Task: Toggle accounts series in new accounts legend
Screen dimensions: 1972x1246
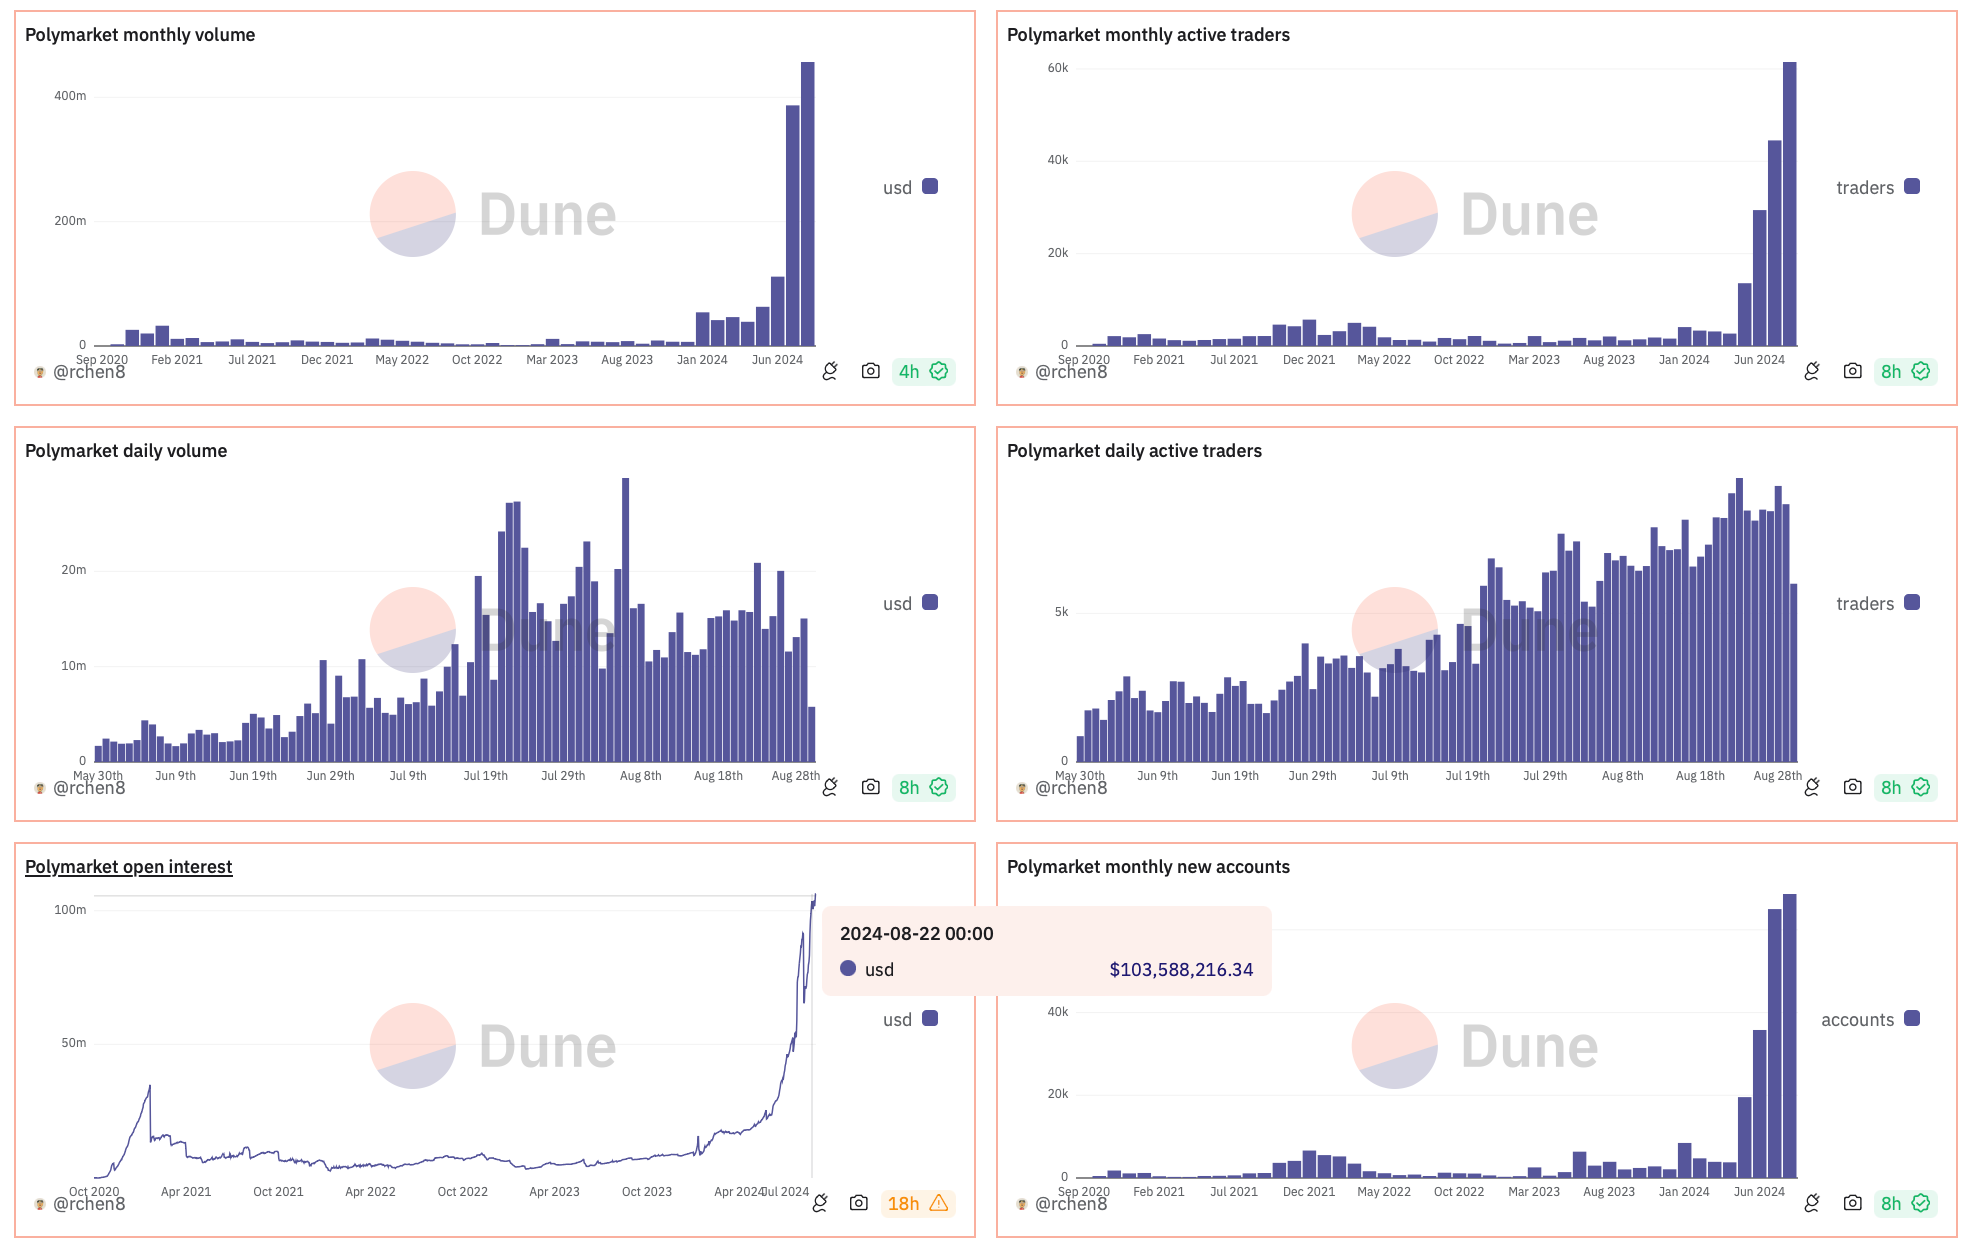Action: coord(1857,1019)
